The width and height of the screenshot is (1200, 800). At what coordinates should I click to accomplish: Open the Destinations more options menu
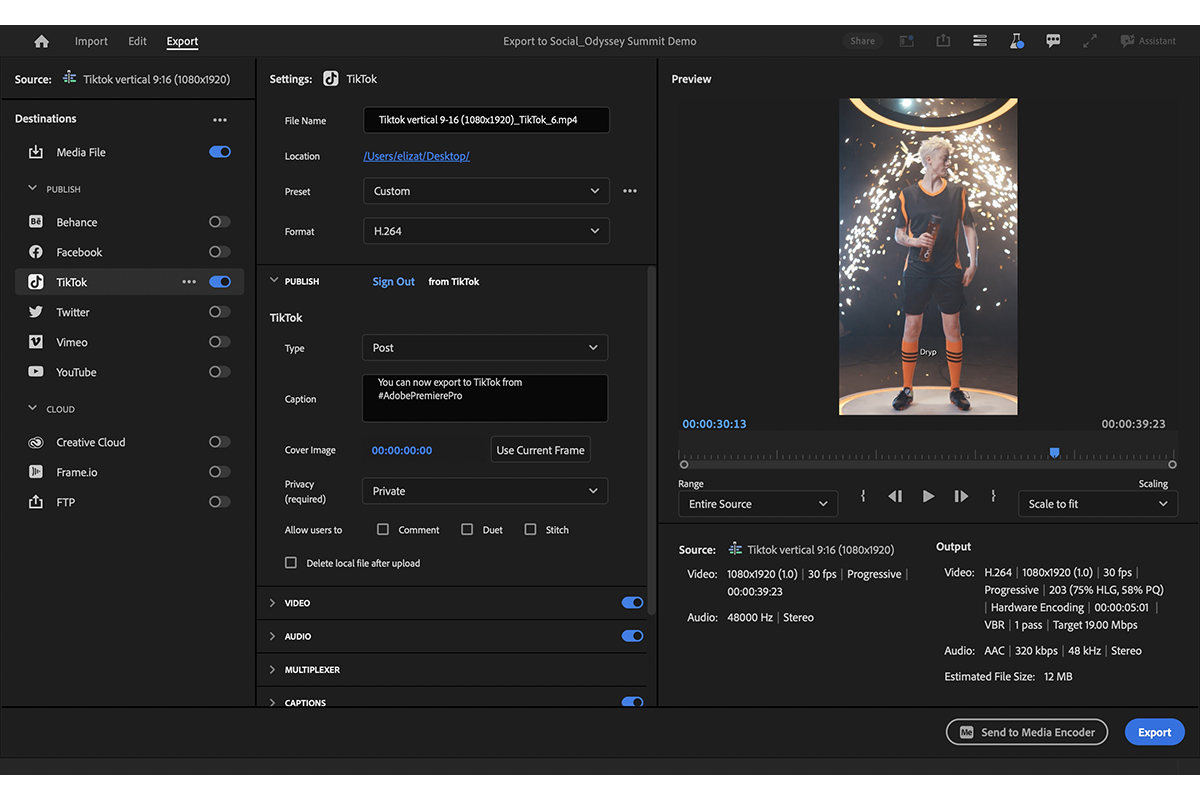pos(220,120)
